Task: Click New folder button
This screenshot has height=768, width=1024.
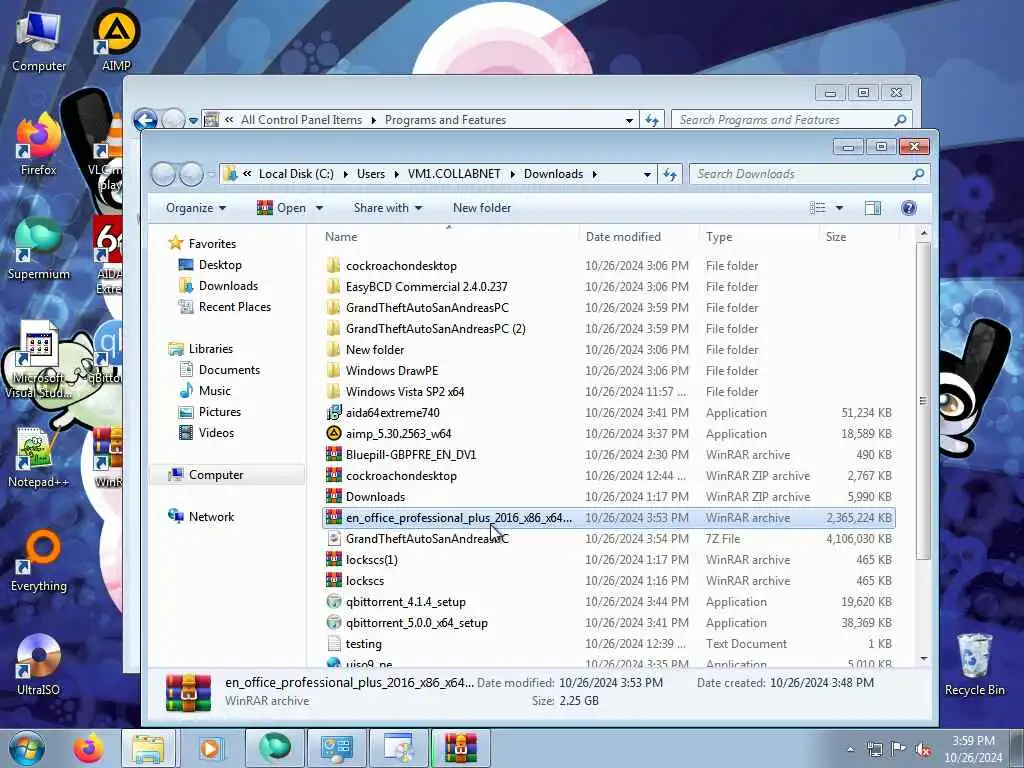Action: 482,208
